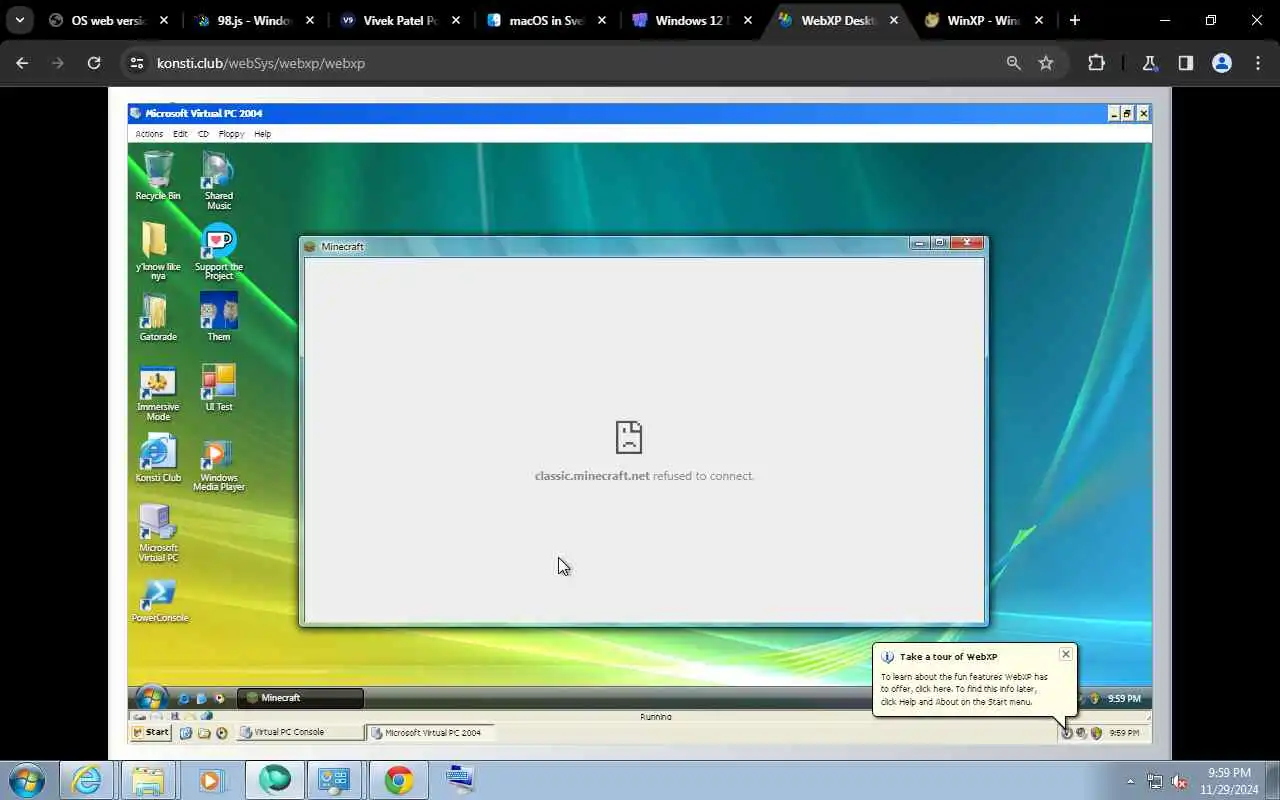Toggle the Chrome side panel
Image resolution: width=1280 pixels, height=800 pixels.
[x=1186, y=63]
